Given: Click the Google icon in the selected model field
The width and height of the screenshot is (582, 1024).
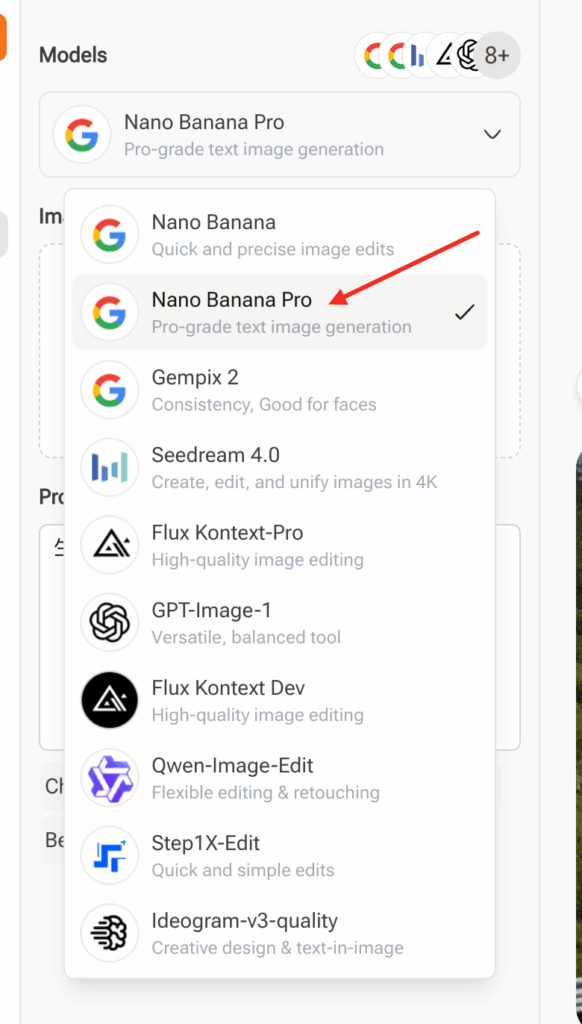Looking at the screenshot, I should click(x=82, y=133).
